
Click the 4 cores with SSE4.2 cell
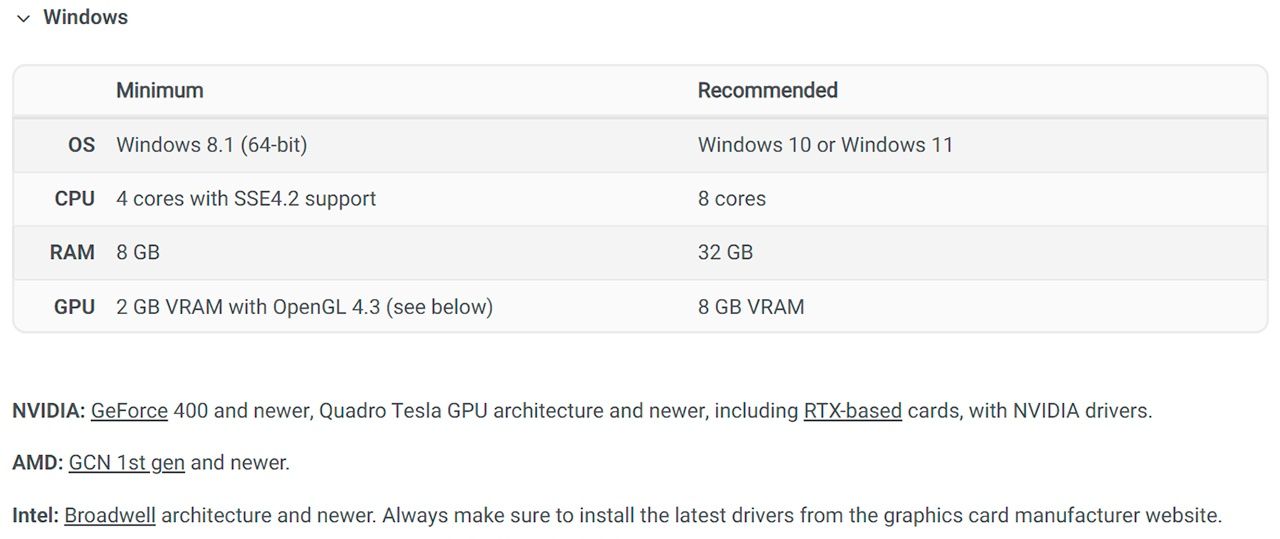point(246,199)
